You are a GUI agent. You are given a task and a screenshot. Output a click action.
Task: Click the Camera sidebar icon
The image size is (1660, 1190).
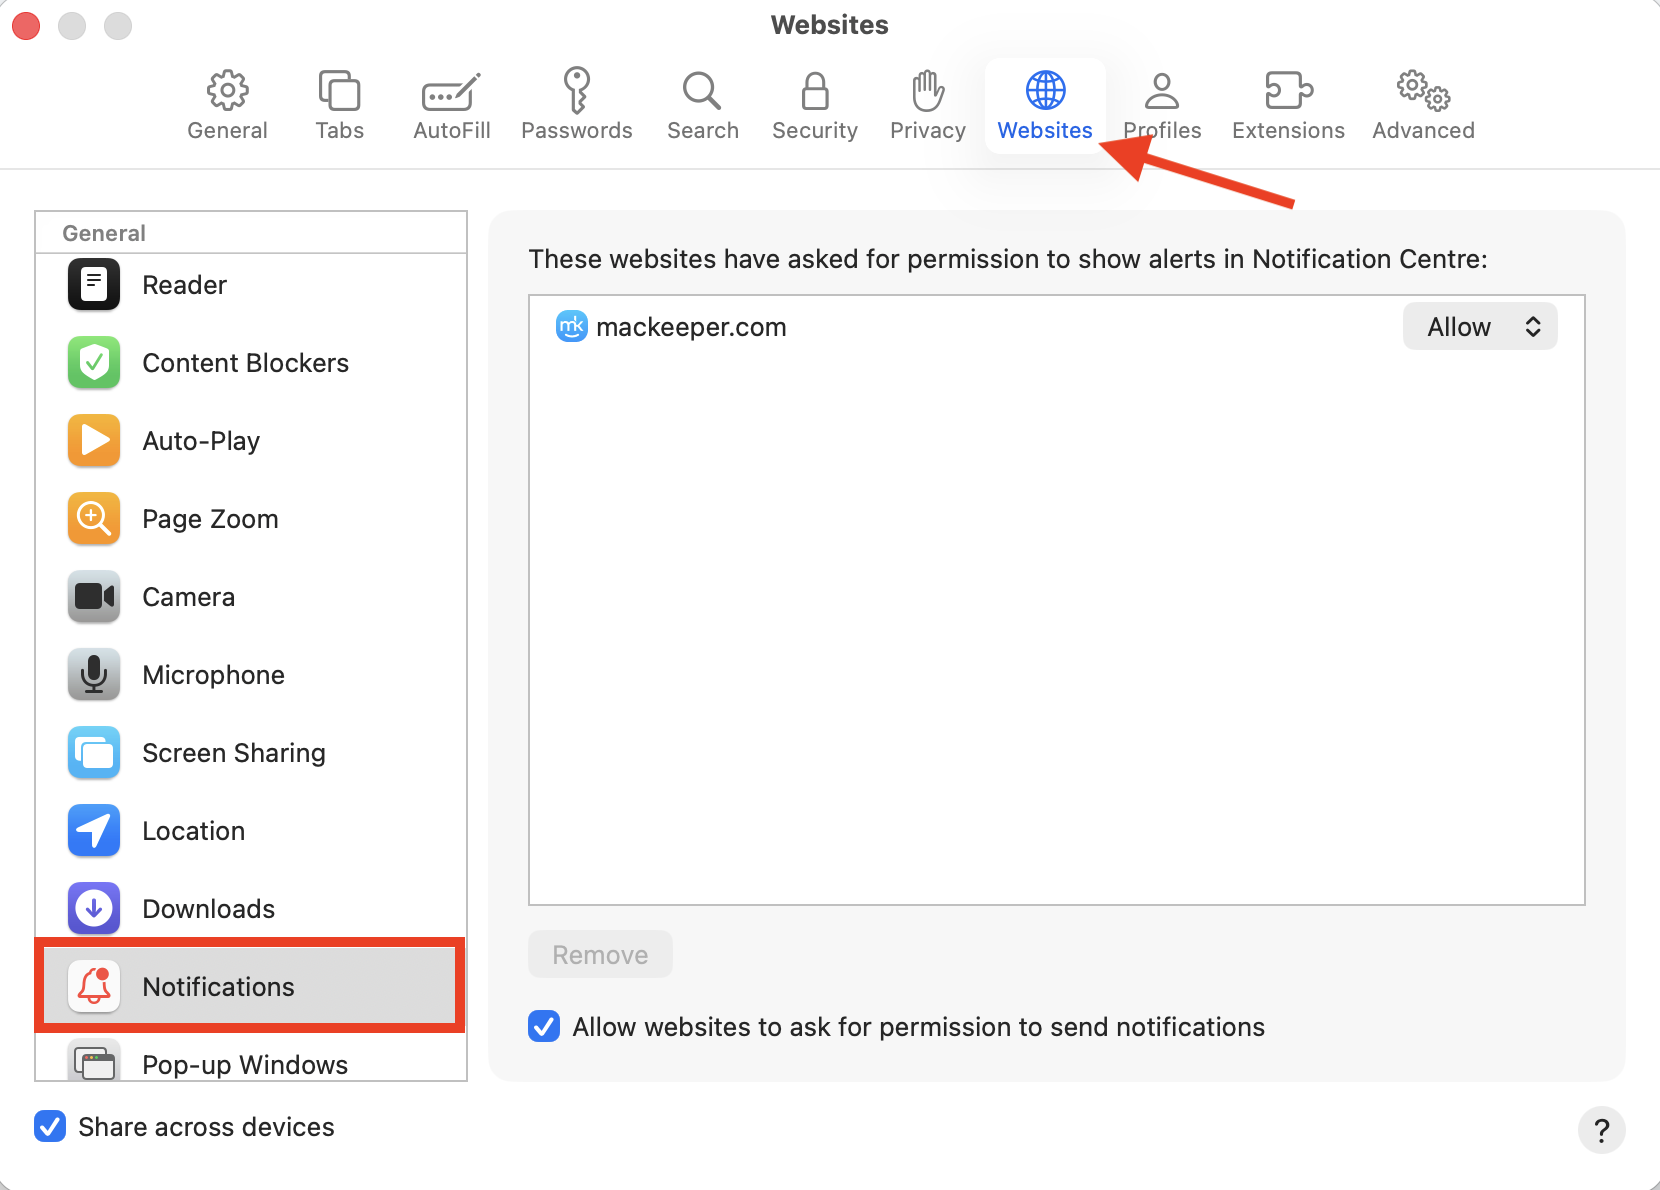(x=93, y=596)
